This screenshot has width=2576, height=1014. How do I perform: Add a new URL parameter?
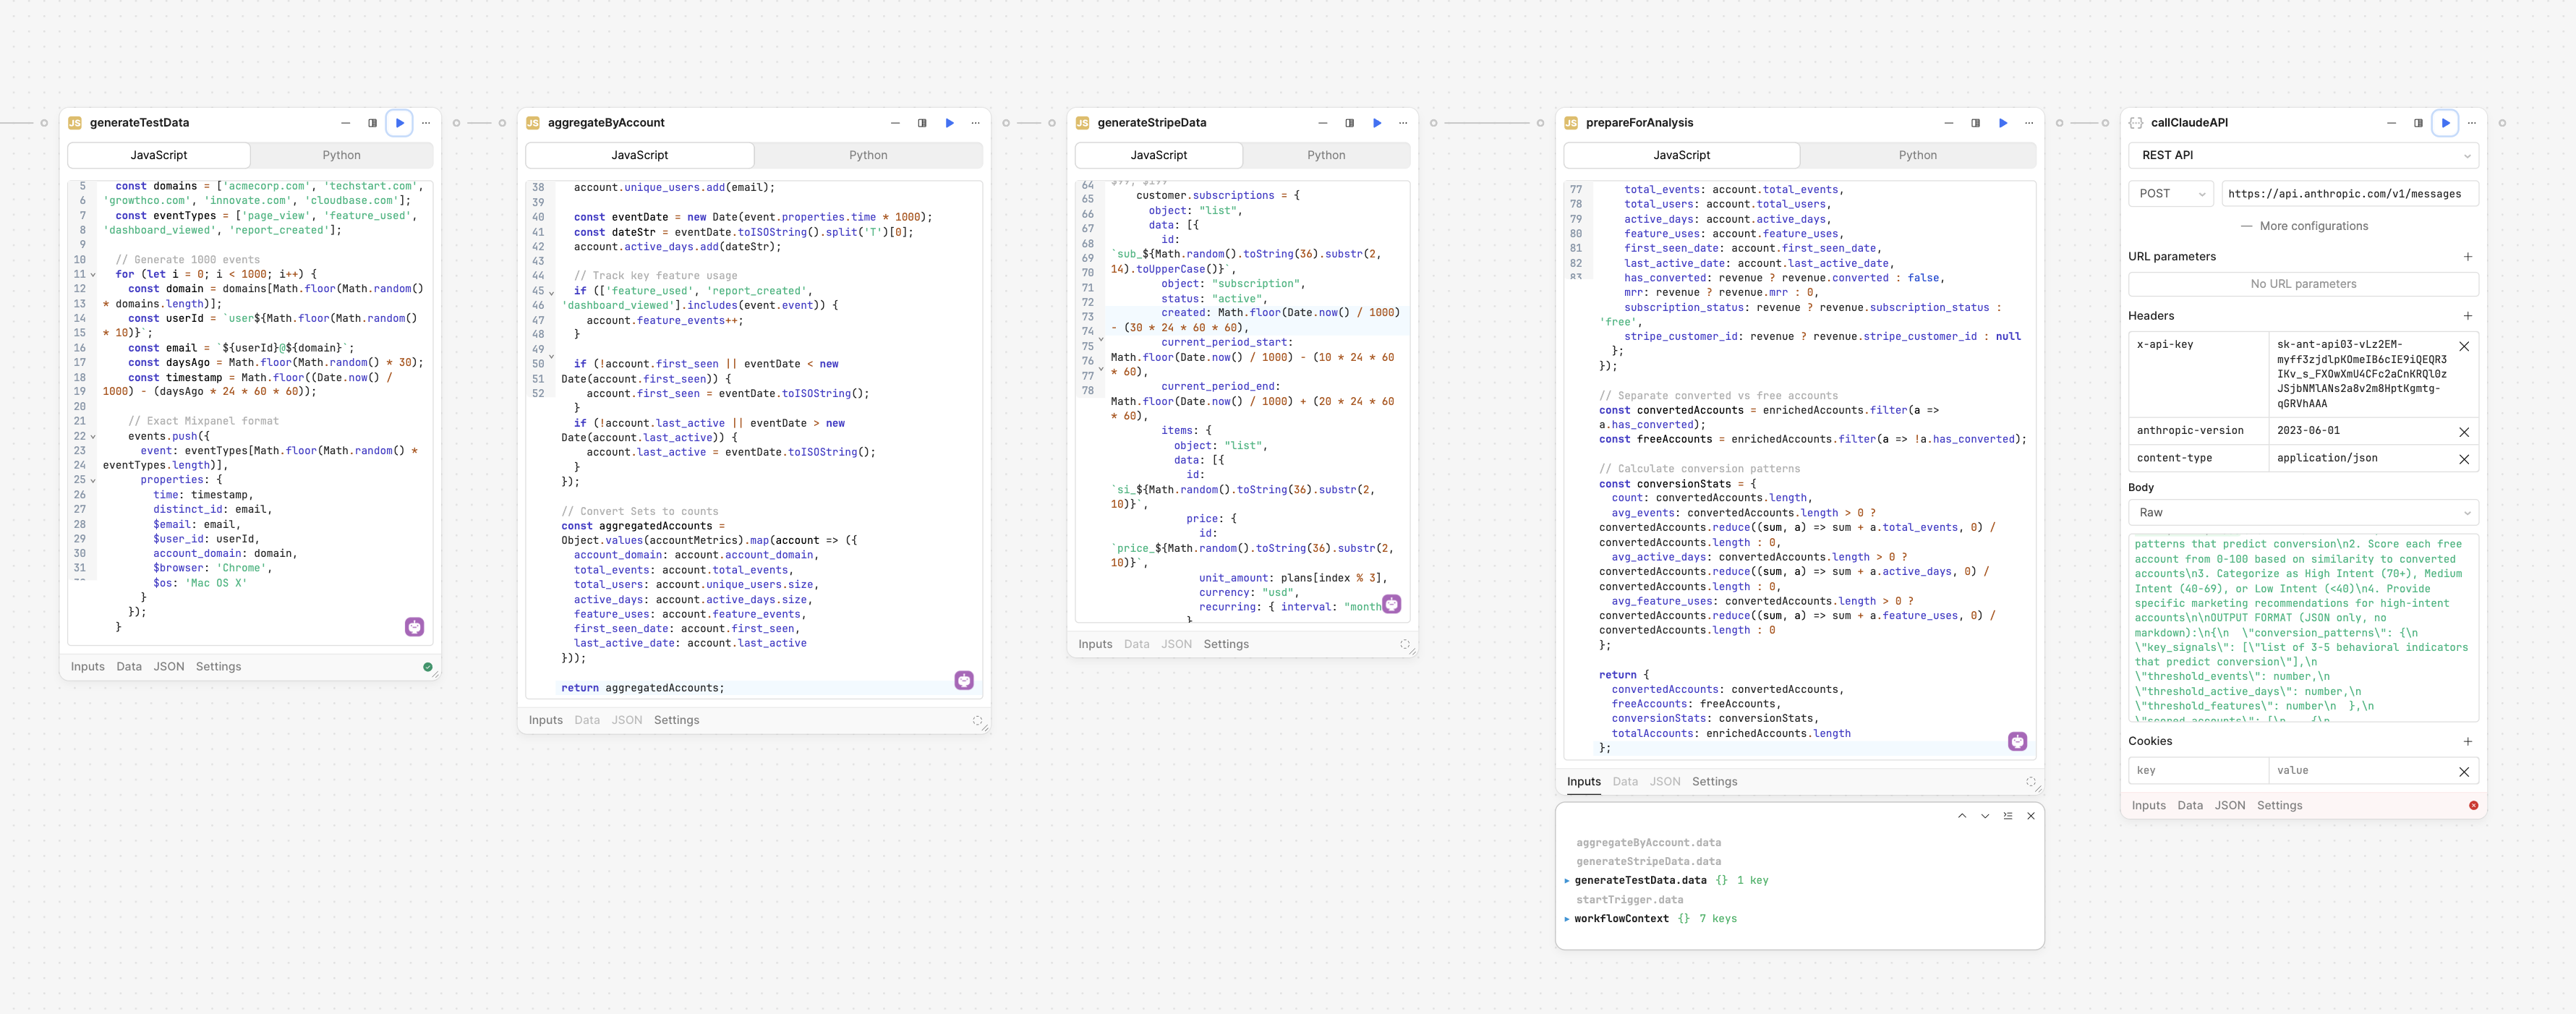2467,257
